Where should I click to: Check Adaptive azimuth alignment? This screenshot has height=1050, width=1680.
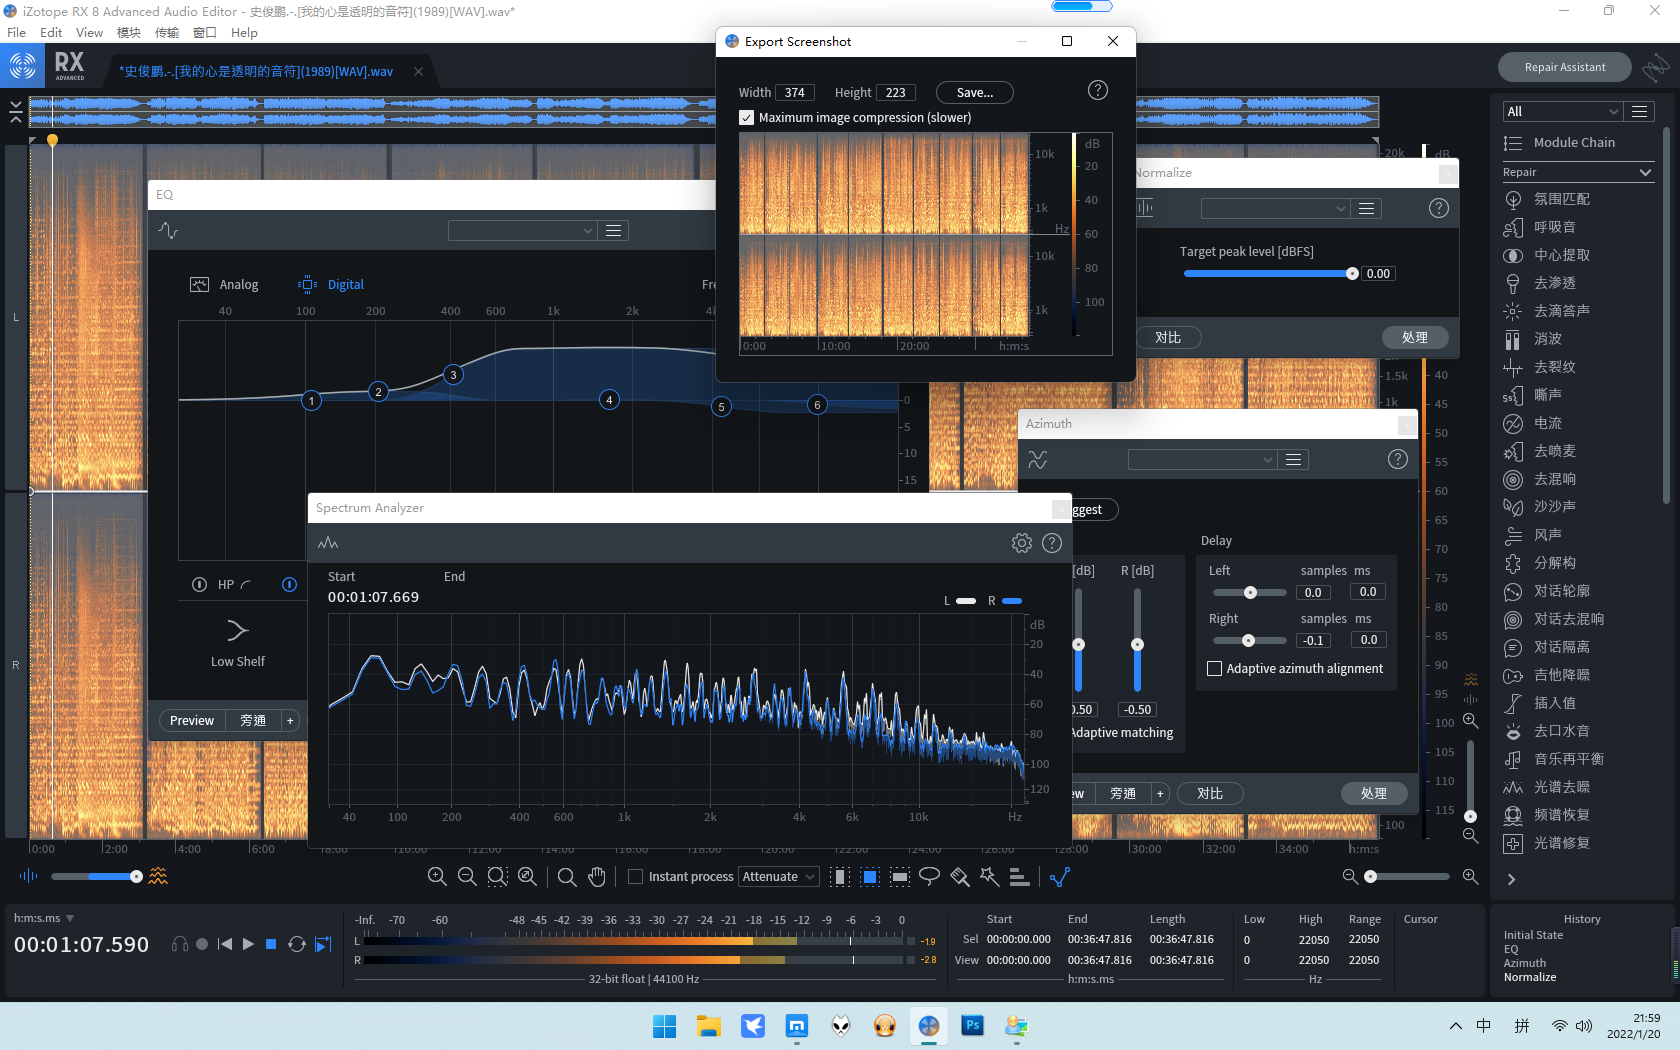tap(1215, 669)
